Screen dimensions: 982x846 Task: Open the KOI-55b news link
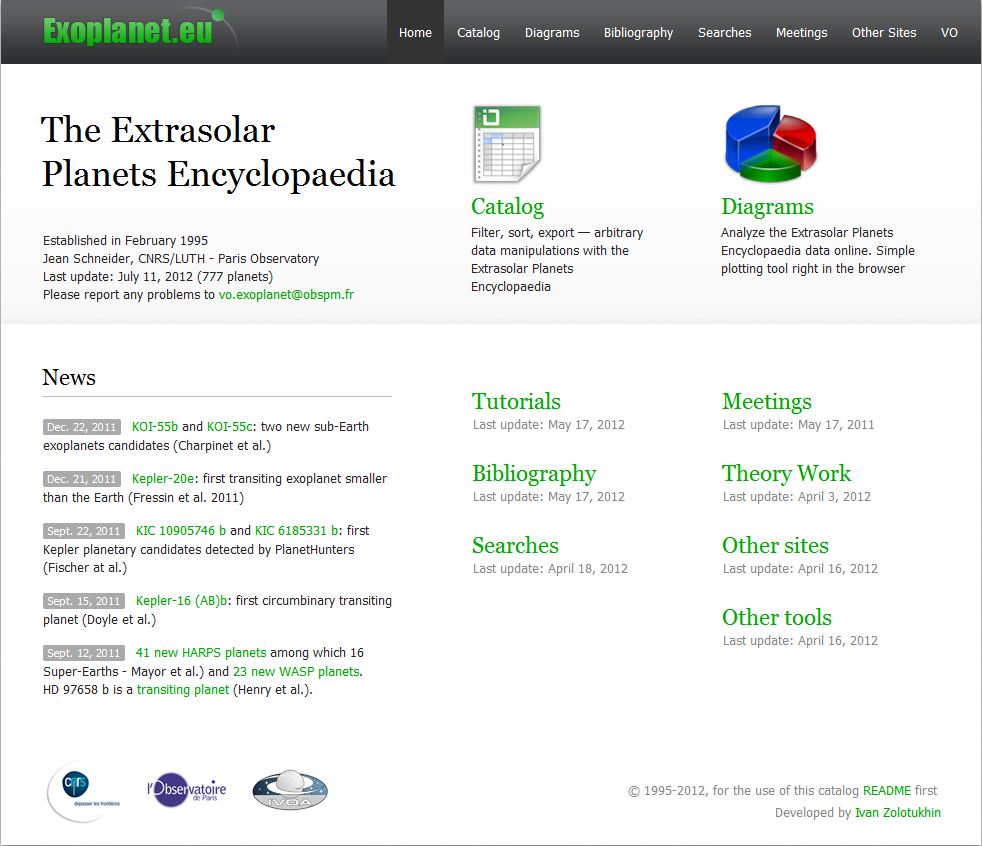coord(155,426)
